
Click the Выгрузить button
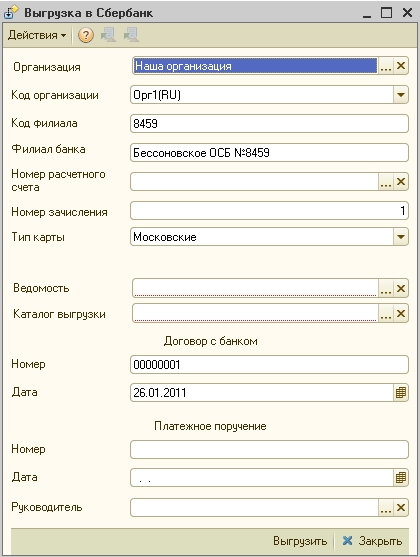point(300,541)
